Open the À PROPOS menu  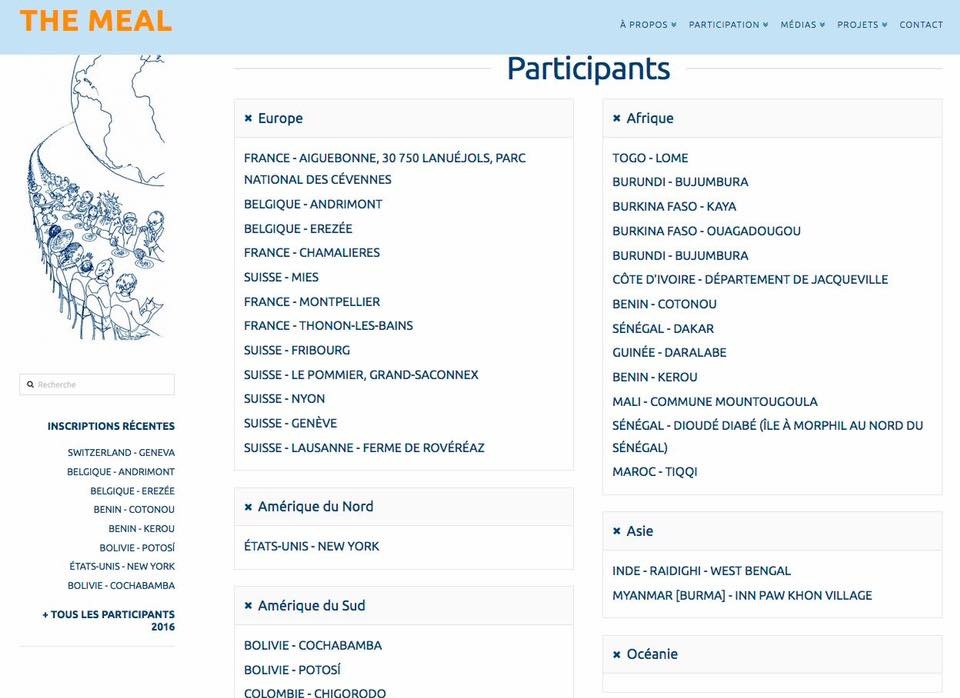(x=648, y=25)
